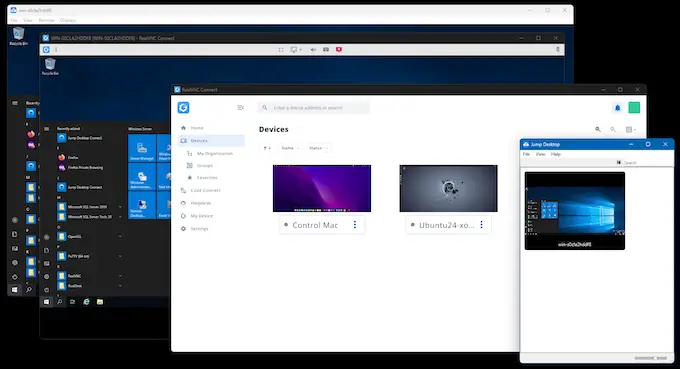
Task: Open the notifications bell in RealVNC Connect
Action: click(618, 108)
